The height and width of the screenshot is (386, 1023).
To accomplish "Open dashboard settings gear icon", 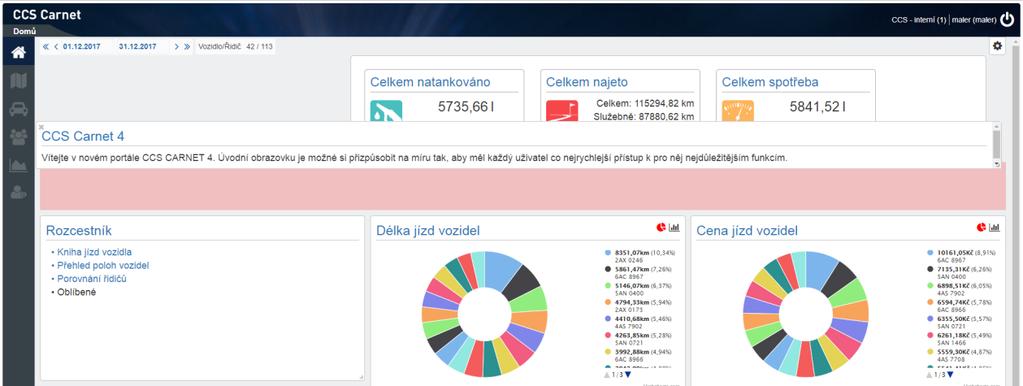I will tap(997, 46).
